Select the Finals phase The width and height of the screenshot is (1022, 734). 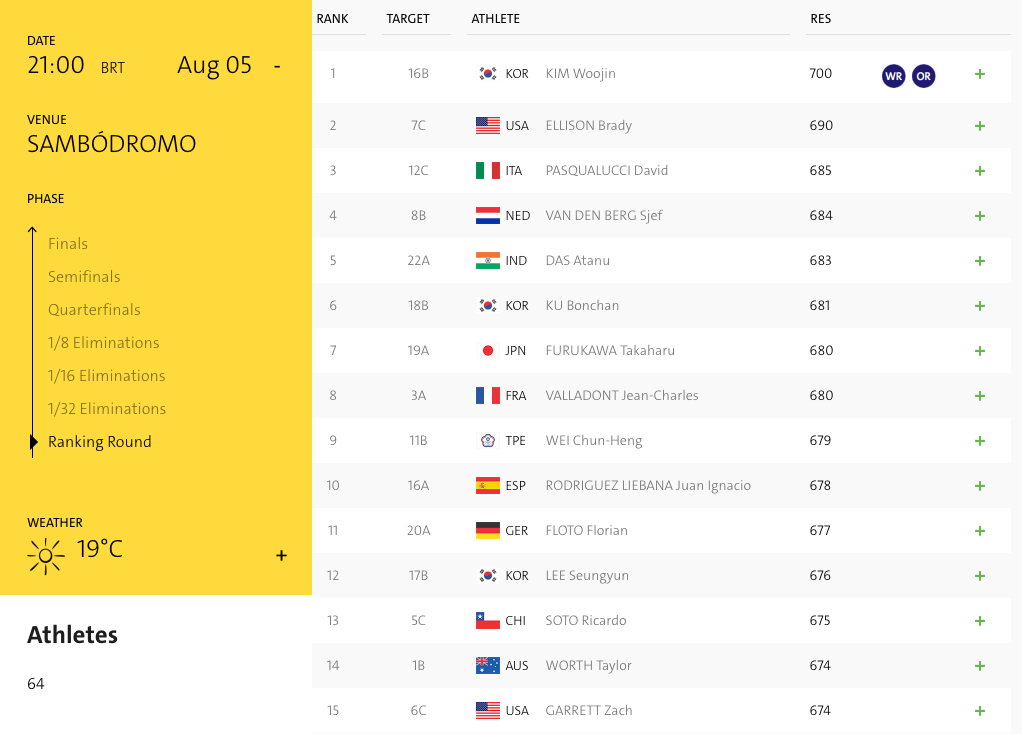coord(68,244)
